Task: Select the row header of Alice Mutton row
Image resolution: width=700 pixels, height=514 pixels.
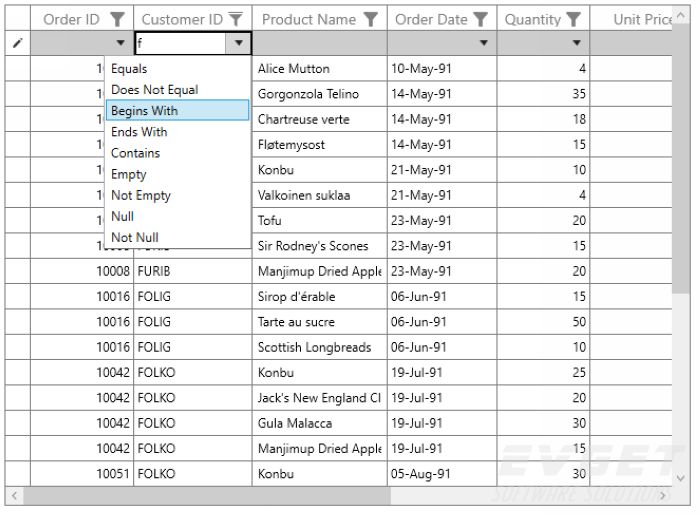Action: (17, 69)
